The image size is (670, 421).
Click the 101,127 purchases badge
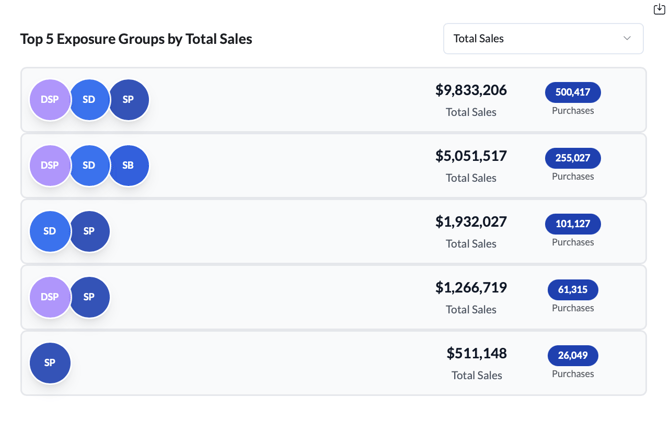click(x=572, y=224)
